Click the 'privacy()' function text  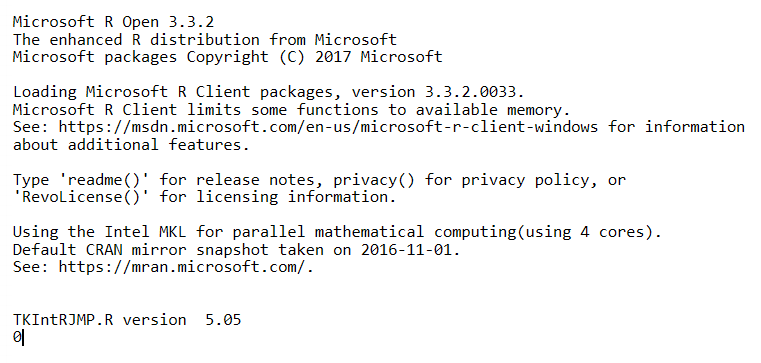coord(374,180)
